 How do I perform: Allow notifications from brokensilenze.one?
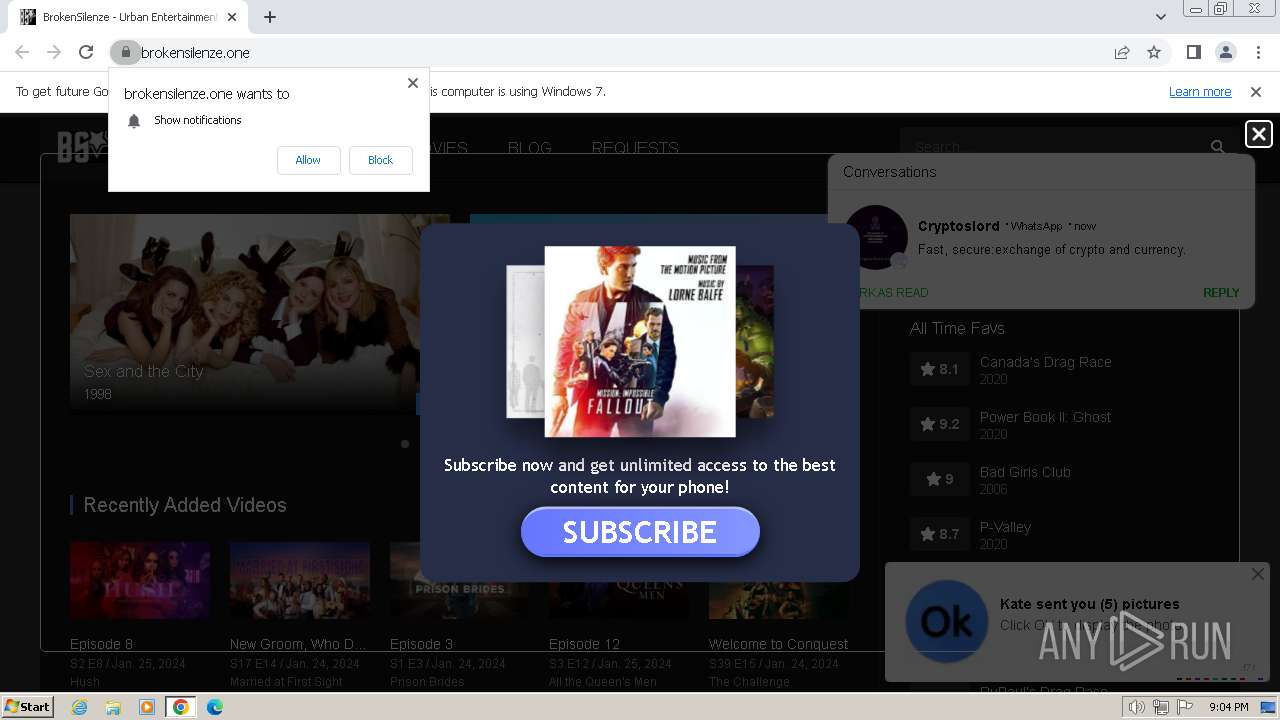[x=308, y=160]
